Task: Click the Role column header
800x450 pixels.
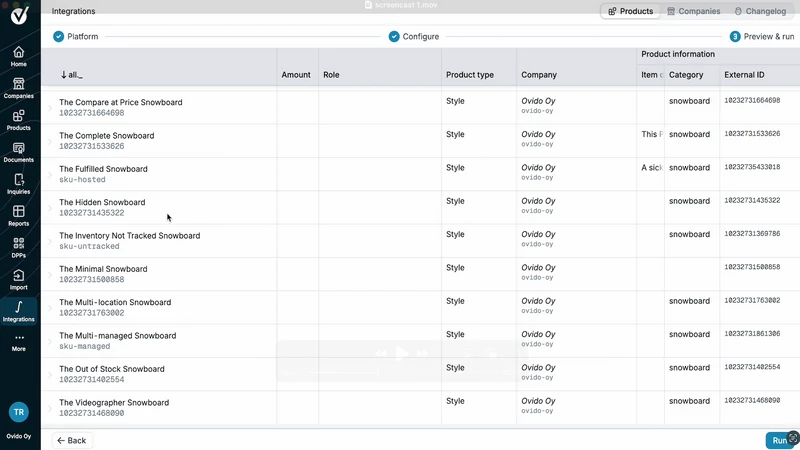Action: 331,74
